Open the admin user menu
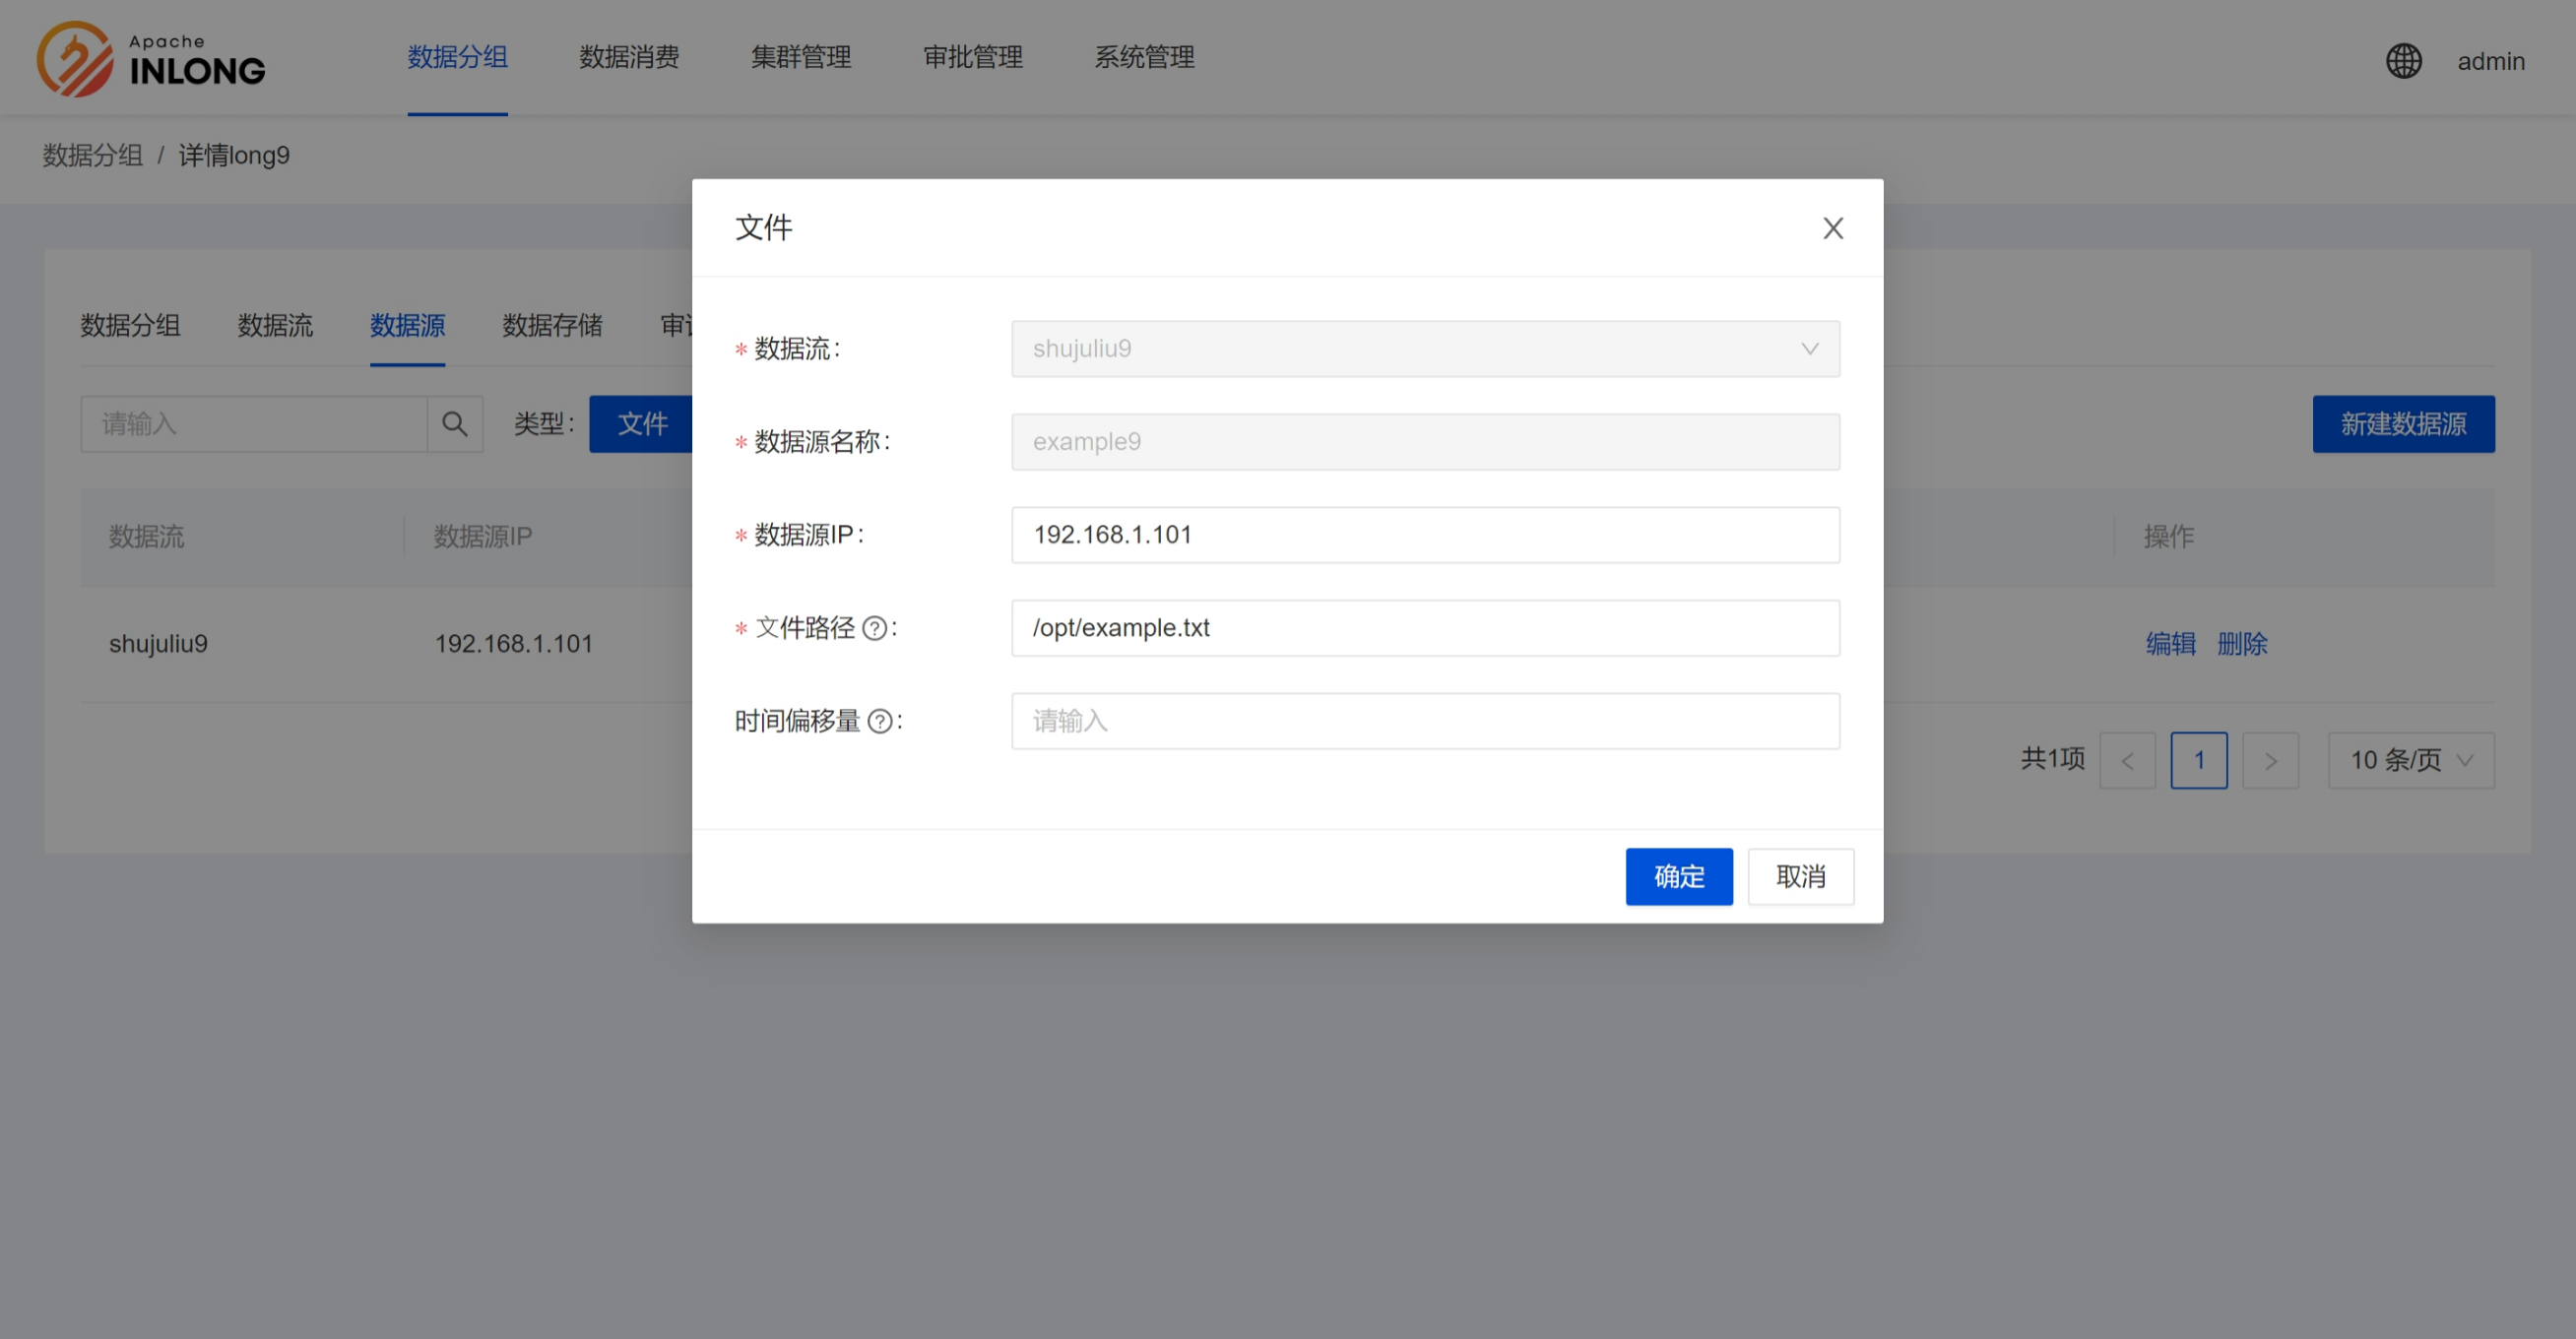The height and width of the screenshot is (1339, 2576). [x=2490, y=61]
